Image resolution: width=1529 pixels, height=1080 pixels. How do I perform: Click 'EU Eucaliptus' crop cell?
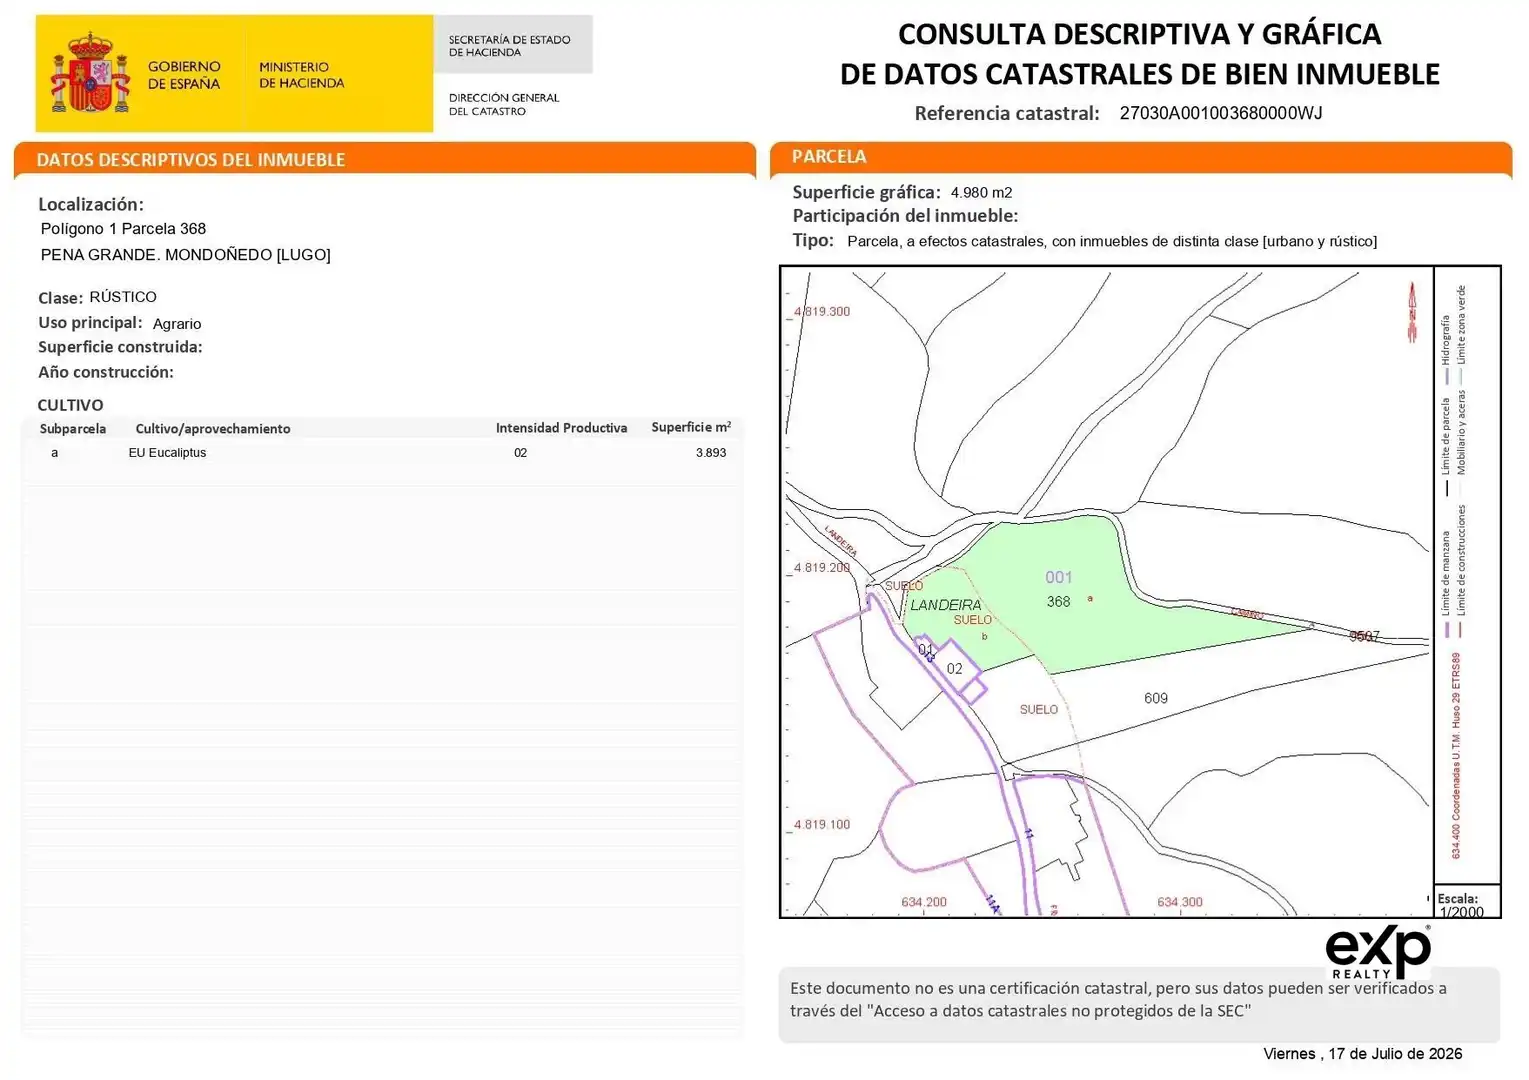(167, 453)
